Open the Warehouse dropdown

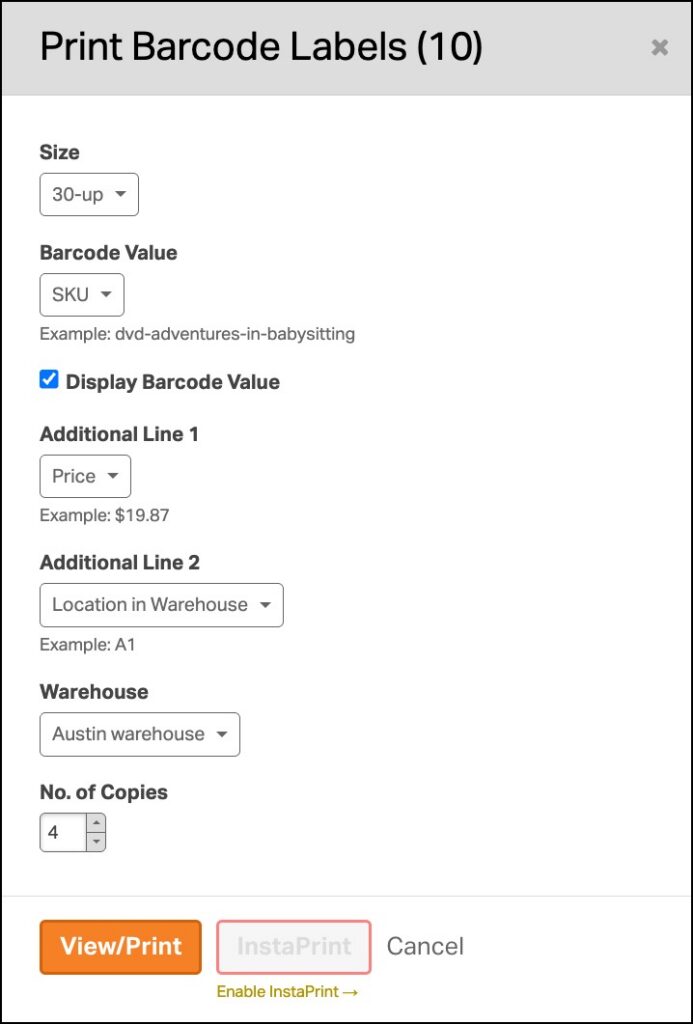[x=140, y=734]
